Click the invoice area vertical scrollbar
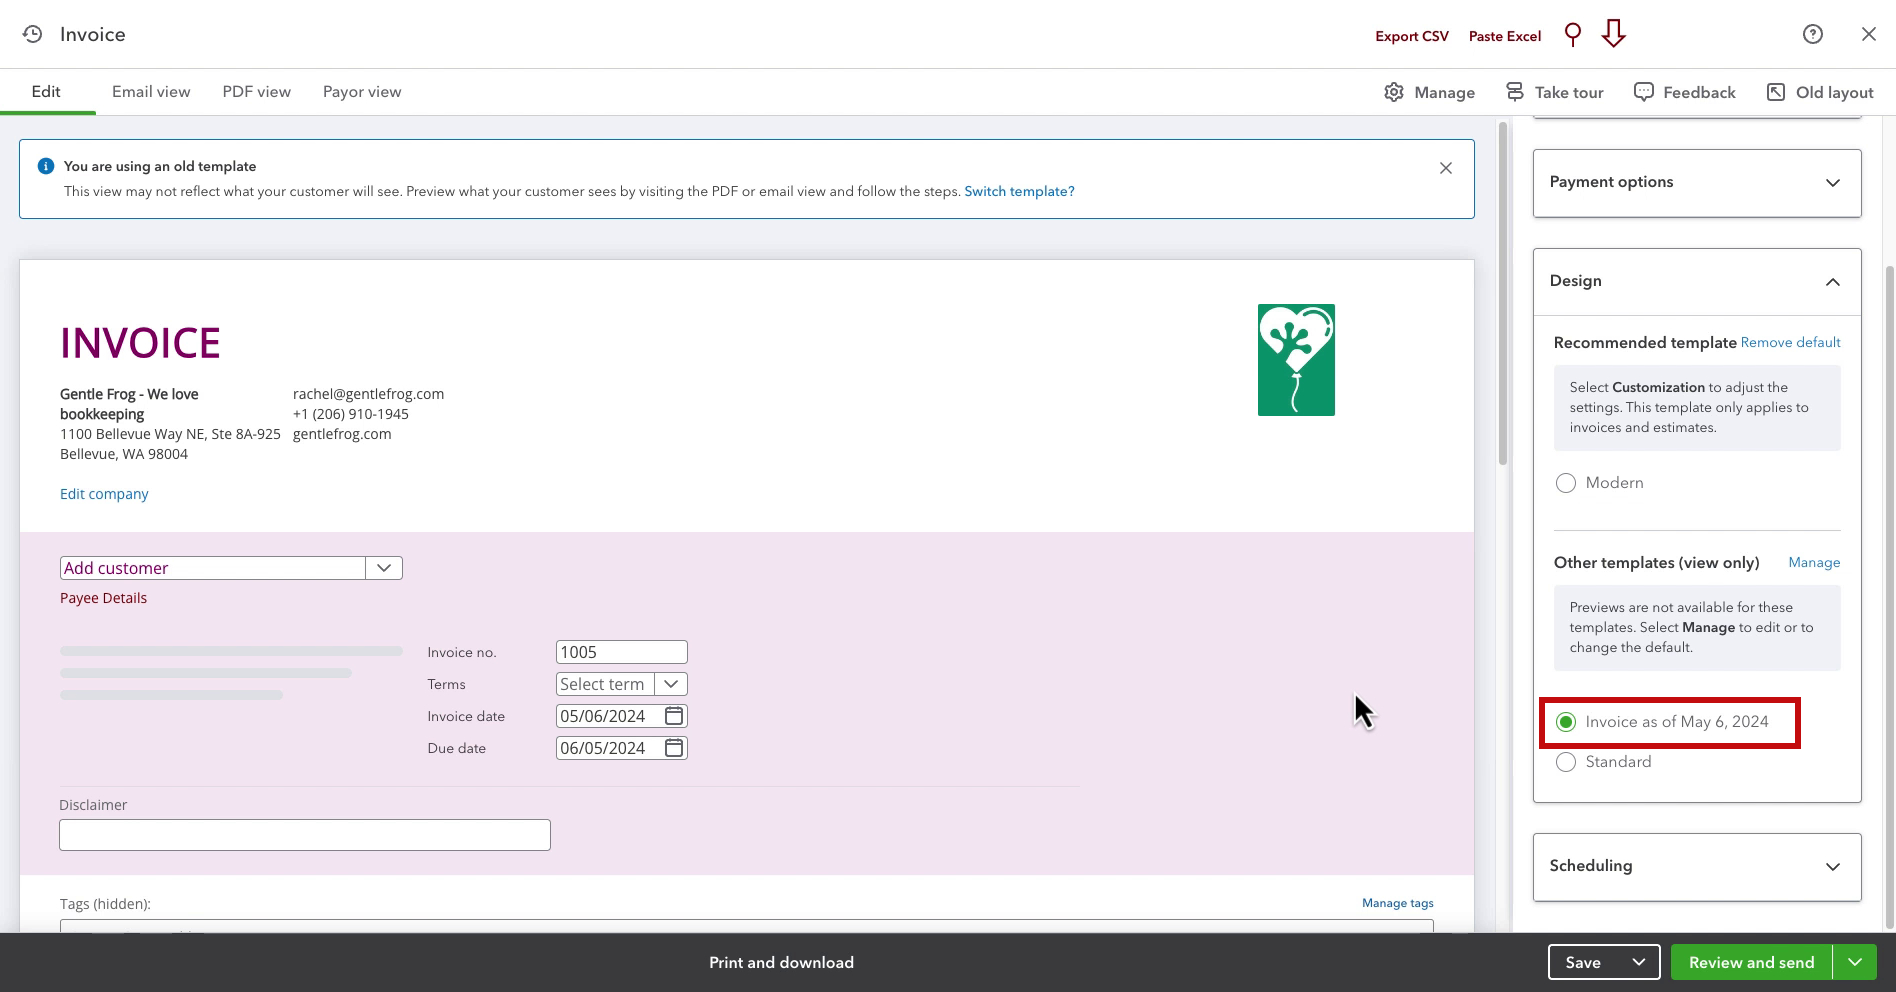The width and height of the screenshot is (1896, 992). (1502, 294)
